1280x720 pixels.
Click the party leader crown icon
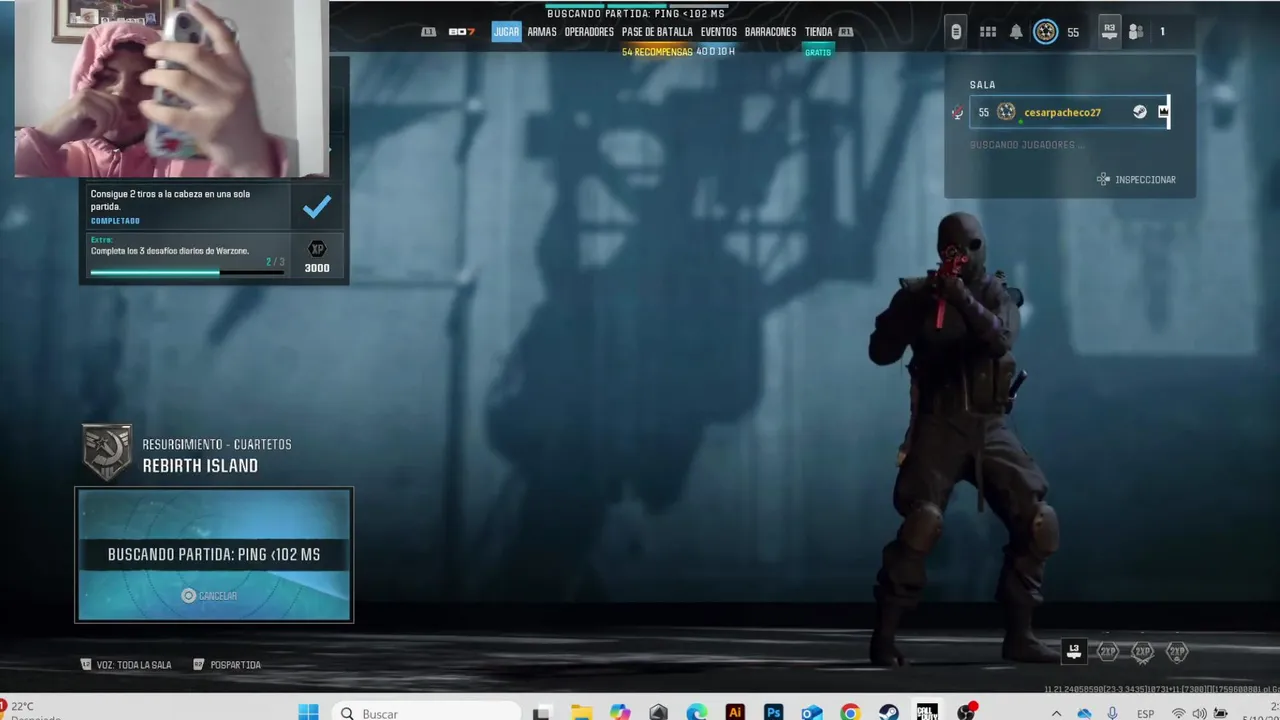click(1163, 112)
